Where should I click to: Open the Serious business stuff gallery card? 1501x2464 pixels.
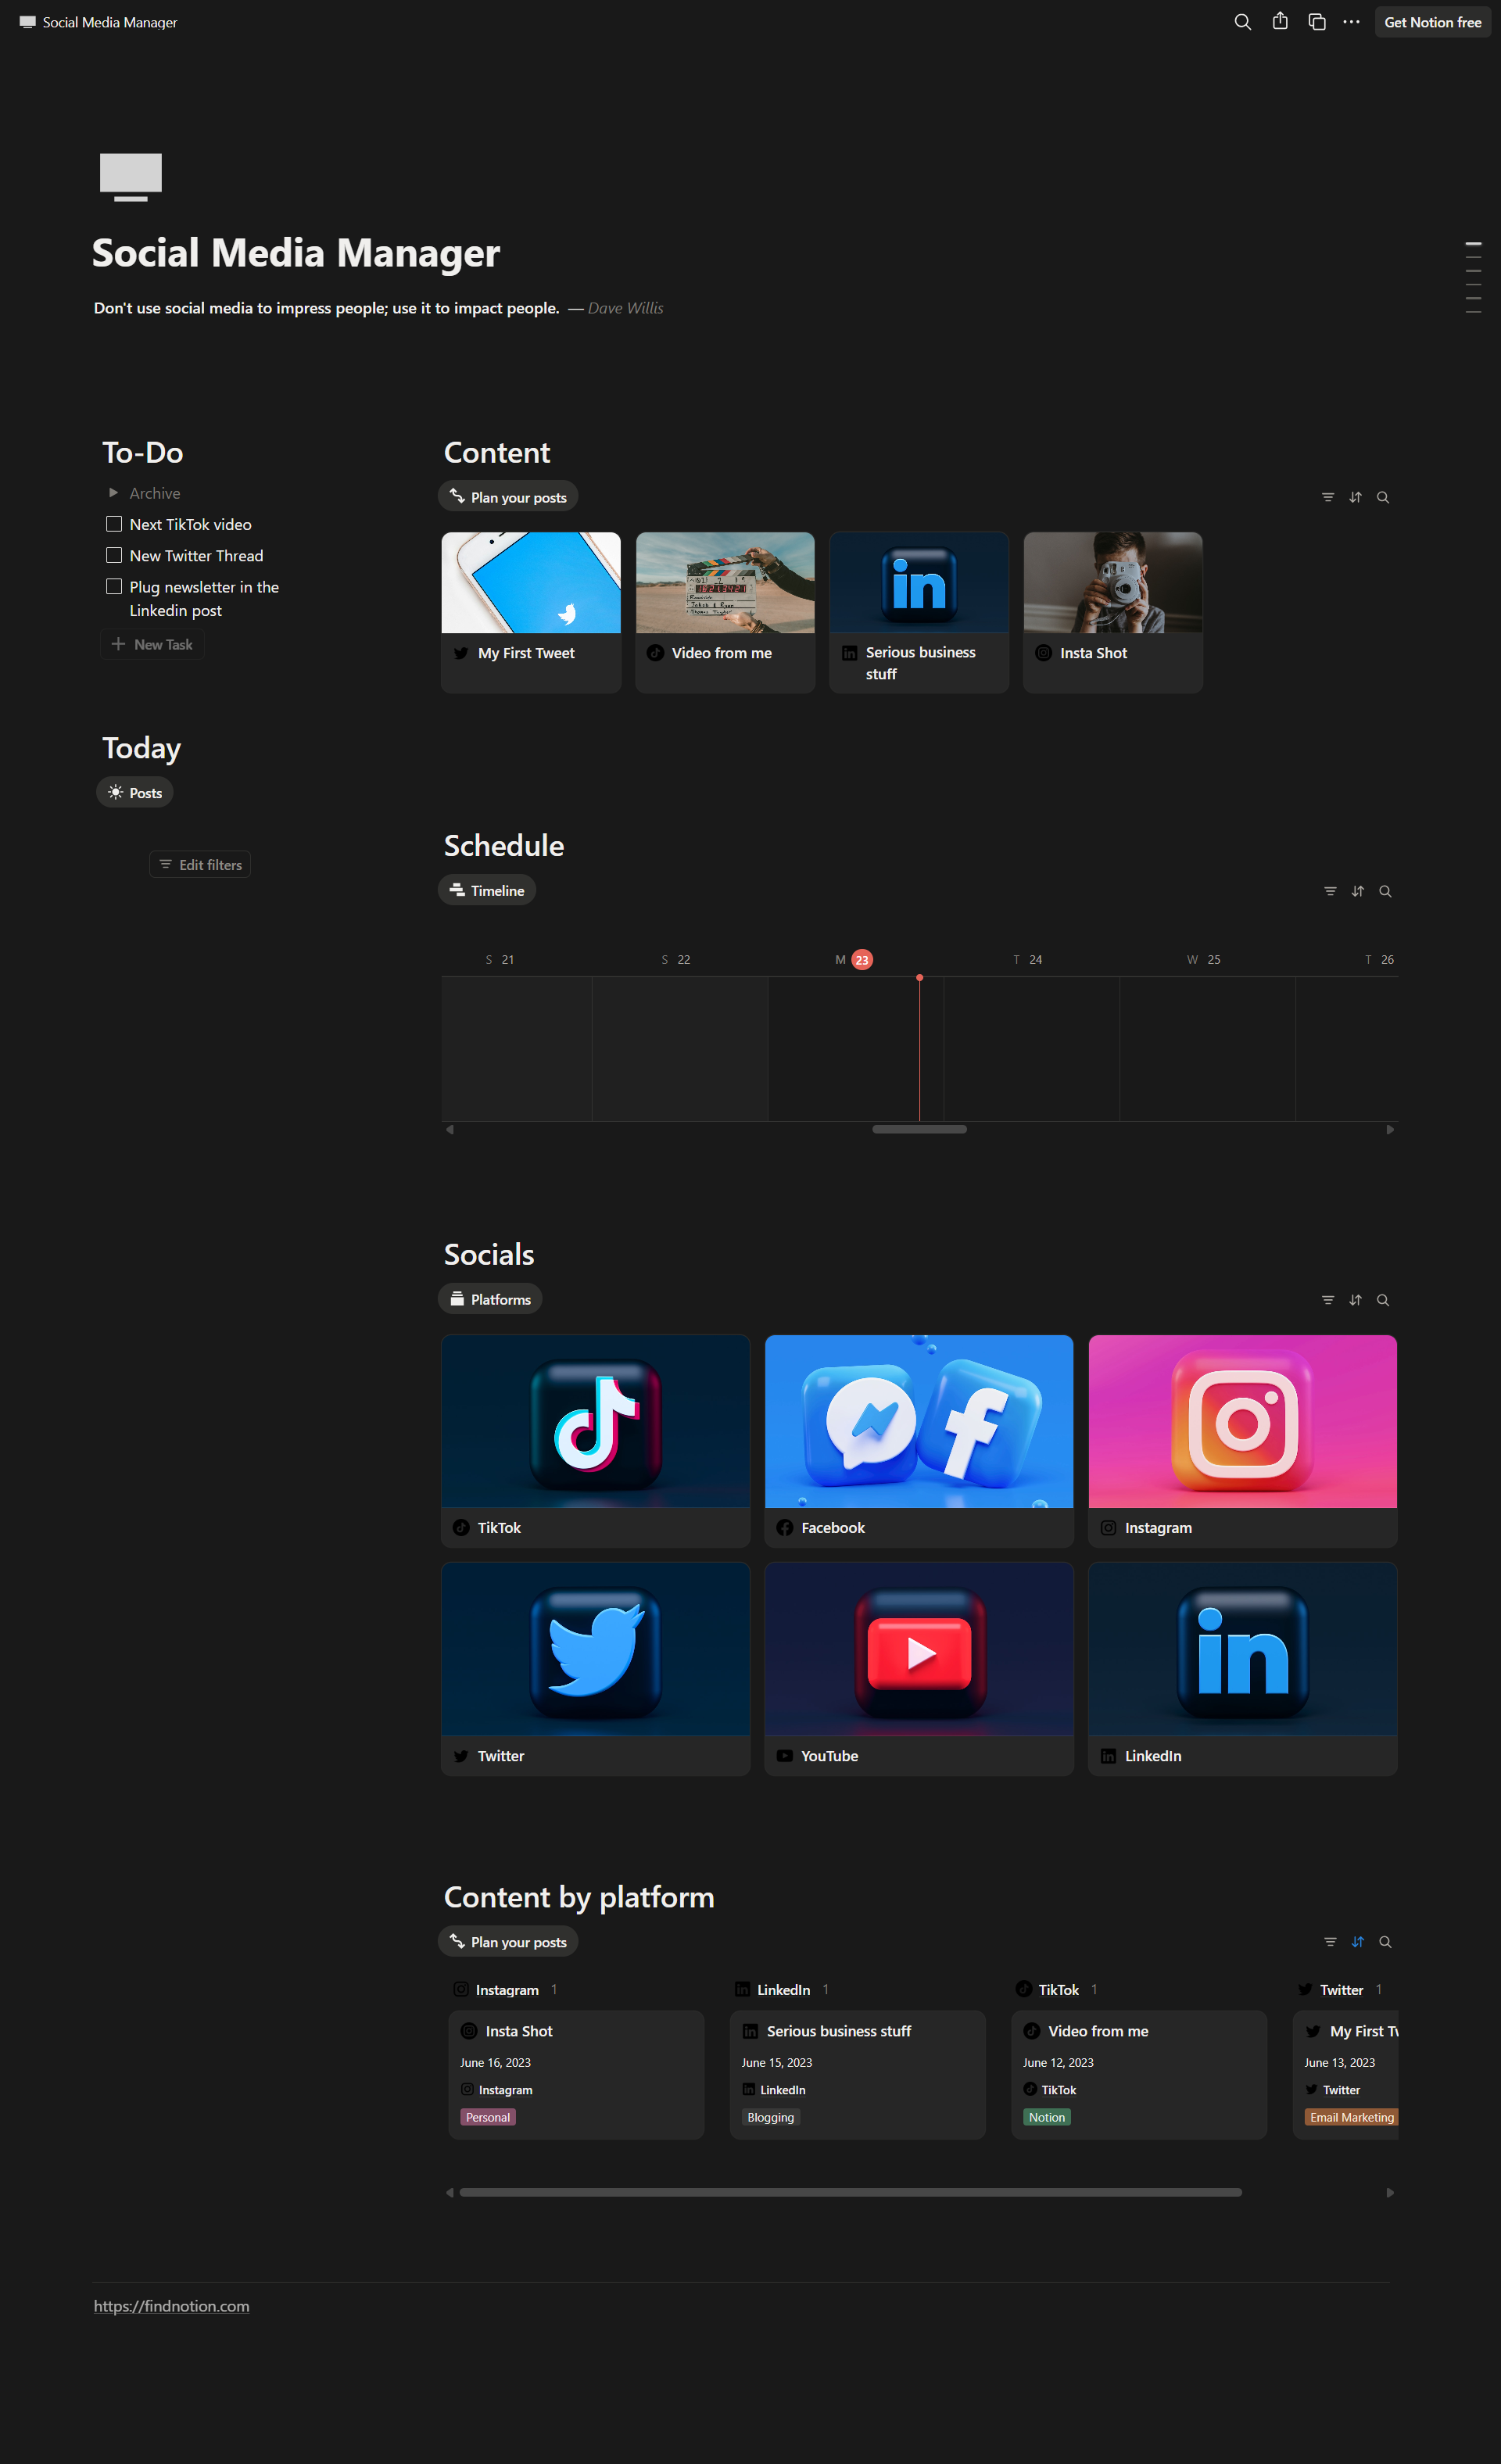tap(919, 612)
